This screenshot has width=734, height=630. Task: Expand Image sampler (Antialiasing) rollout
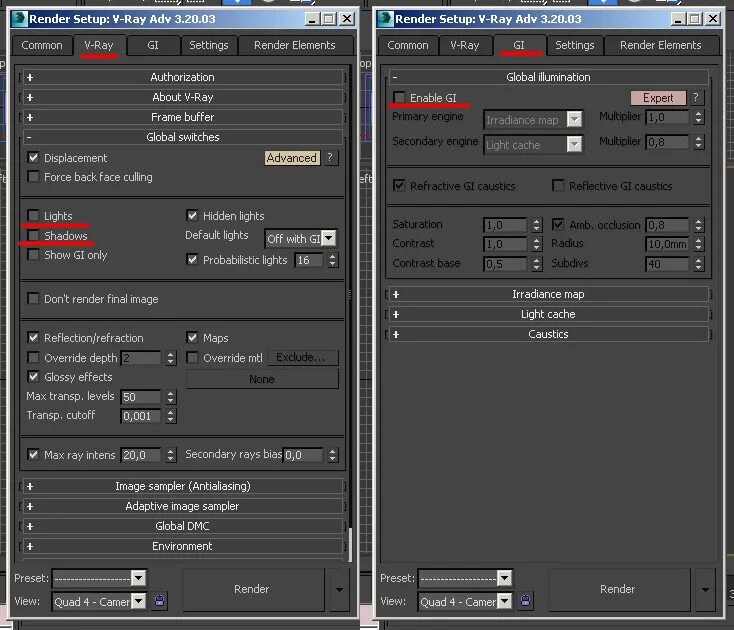coord(183,486)
